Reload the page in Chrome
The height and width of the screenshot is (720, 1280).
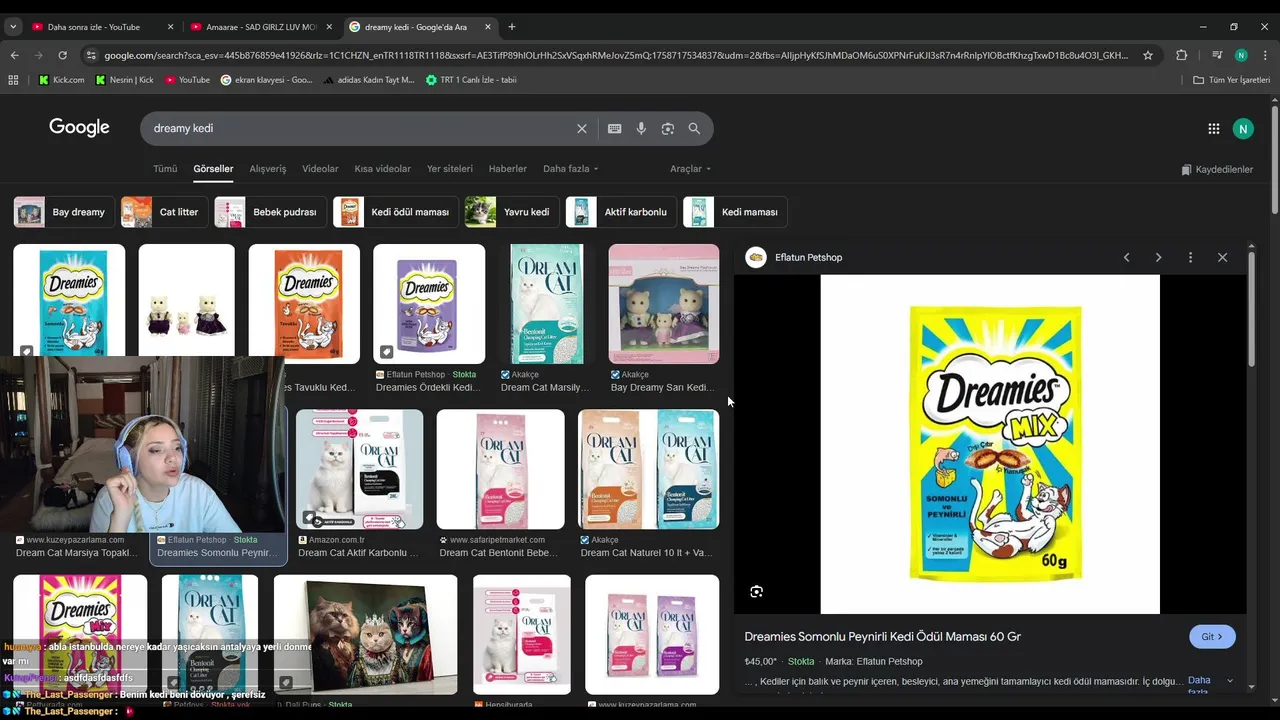(x=62, y=56)
